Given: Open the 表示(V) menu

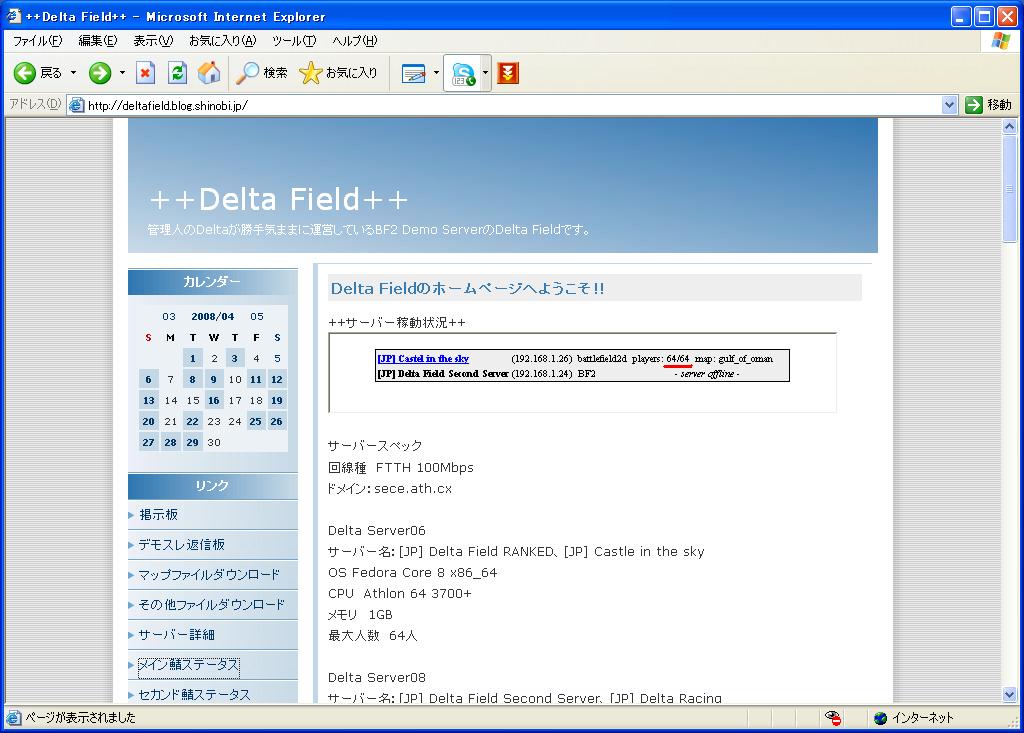Looking at the screenshot, I should click(153, 41).
